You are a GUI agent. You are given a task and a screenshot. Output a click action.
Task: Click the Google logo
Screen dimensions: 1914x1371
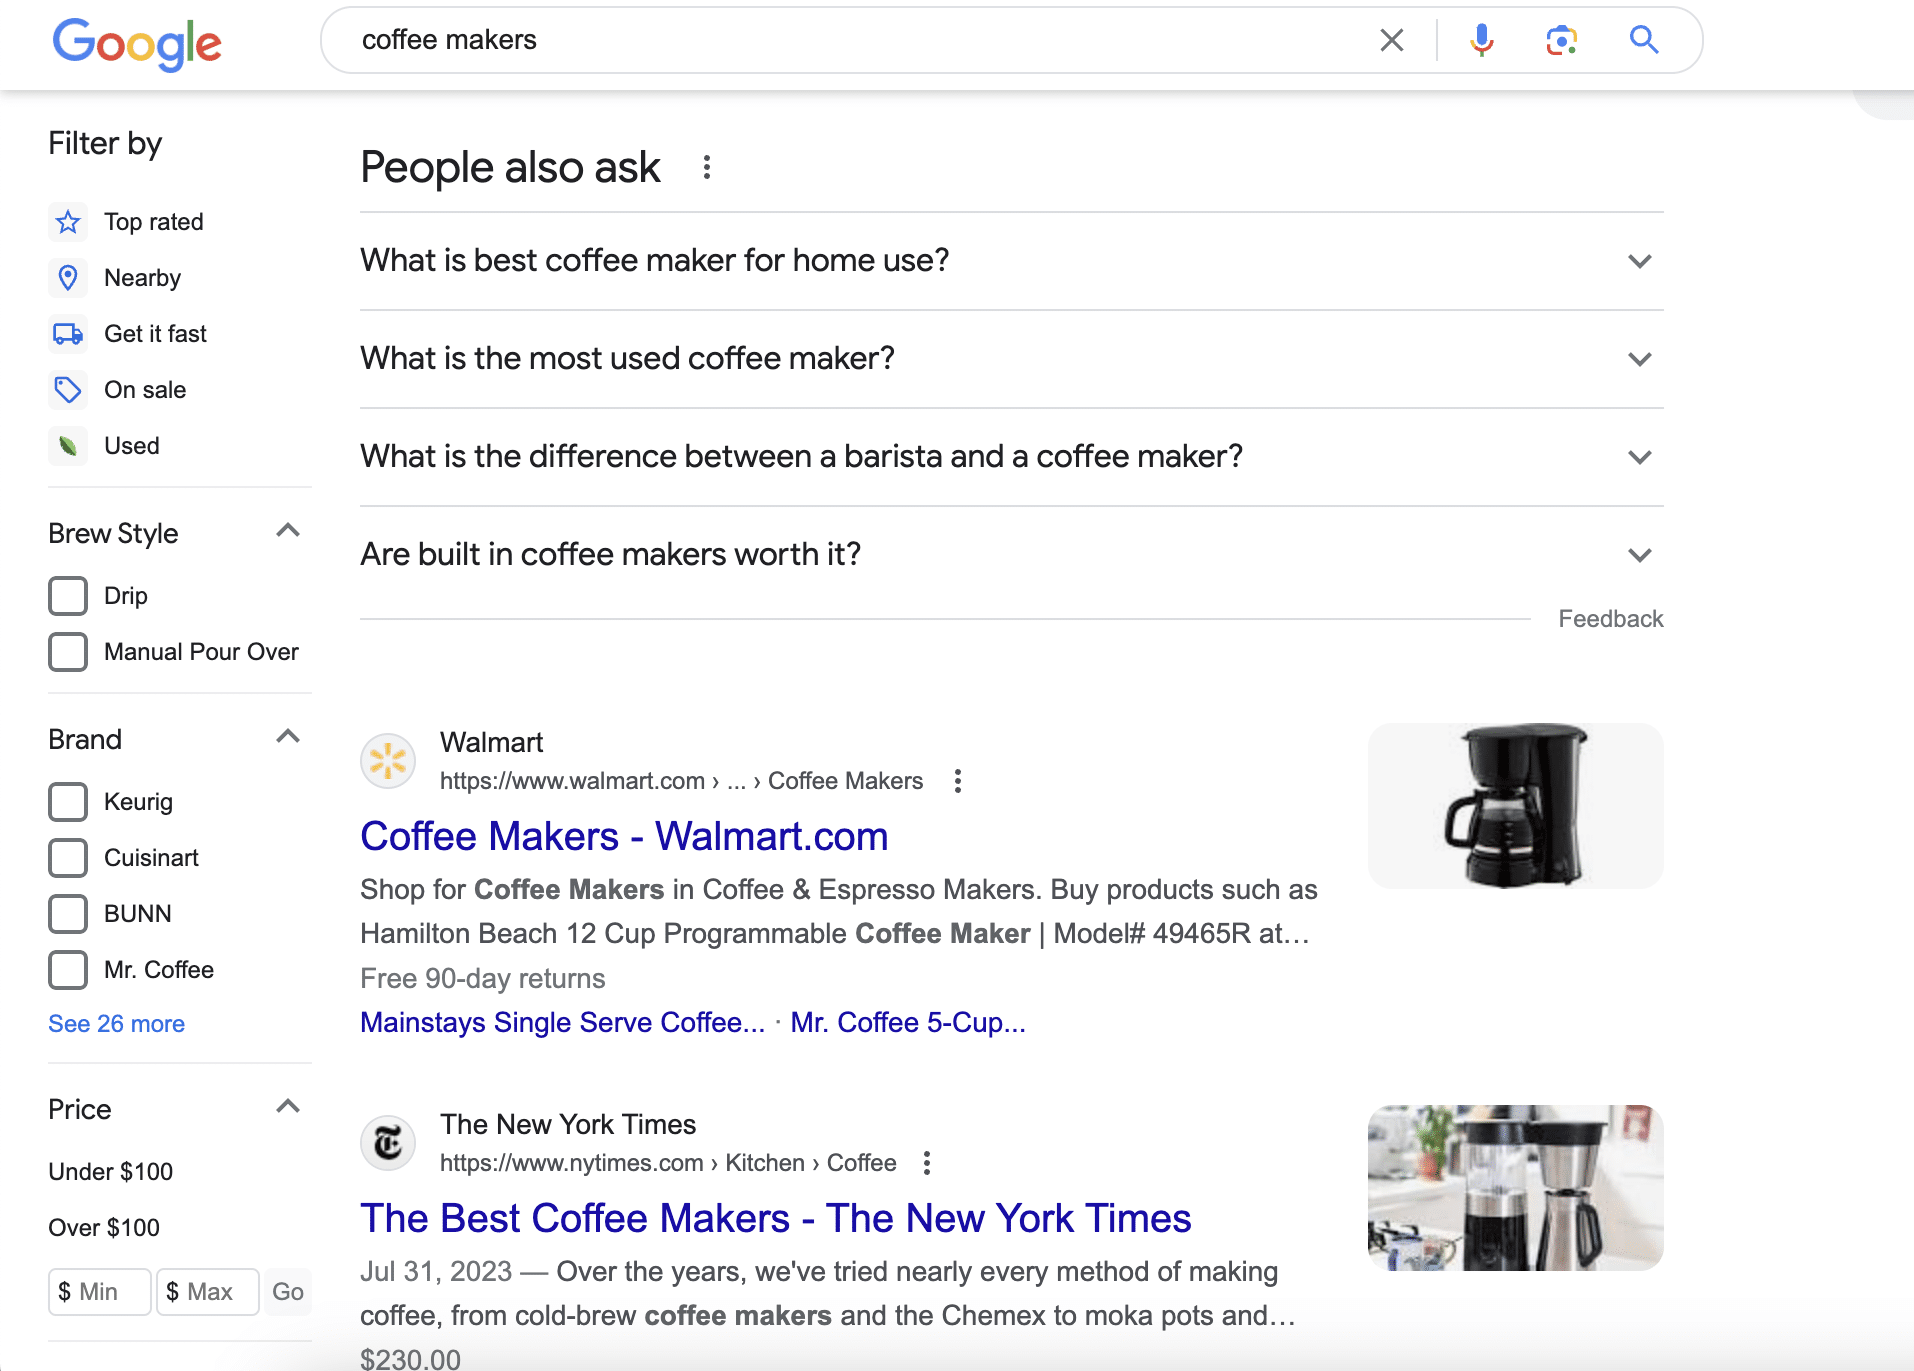[137, 43]
